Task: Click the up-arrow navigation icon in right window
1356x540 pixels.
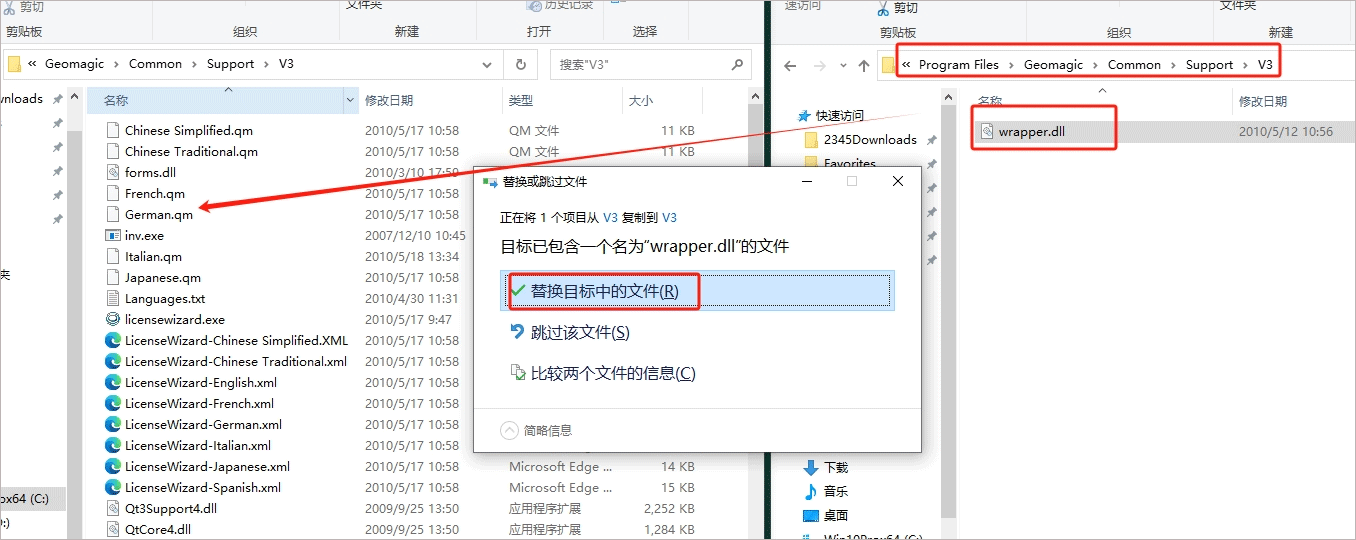Action: (864, 65)
